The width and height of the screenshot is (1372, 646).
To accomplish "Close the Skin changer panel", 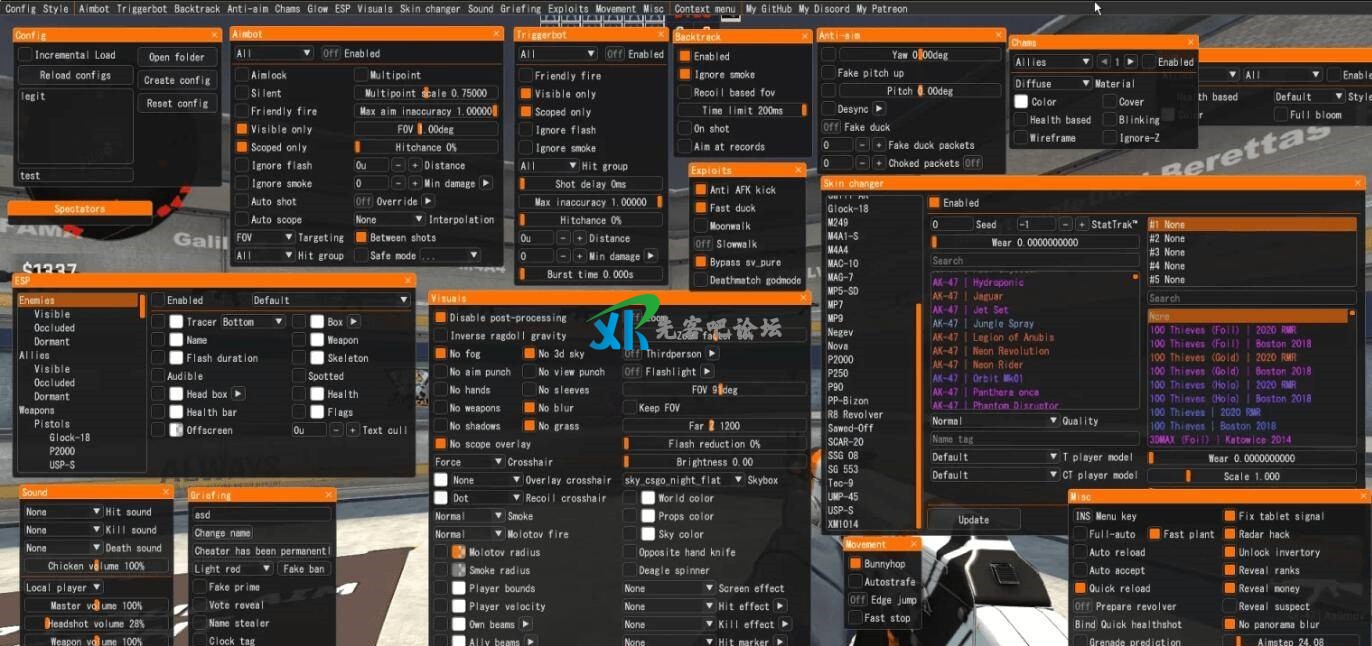I will (1358, 183).
